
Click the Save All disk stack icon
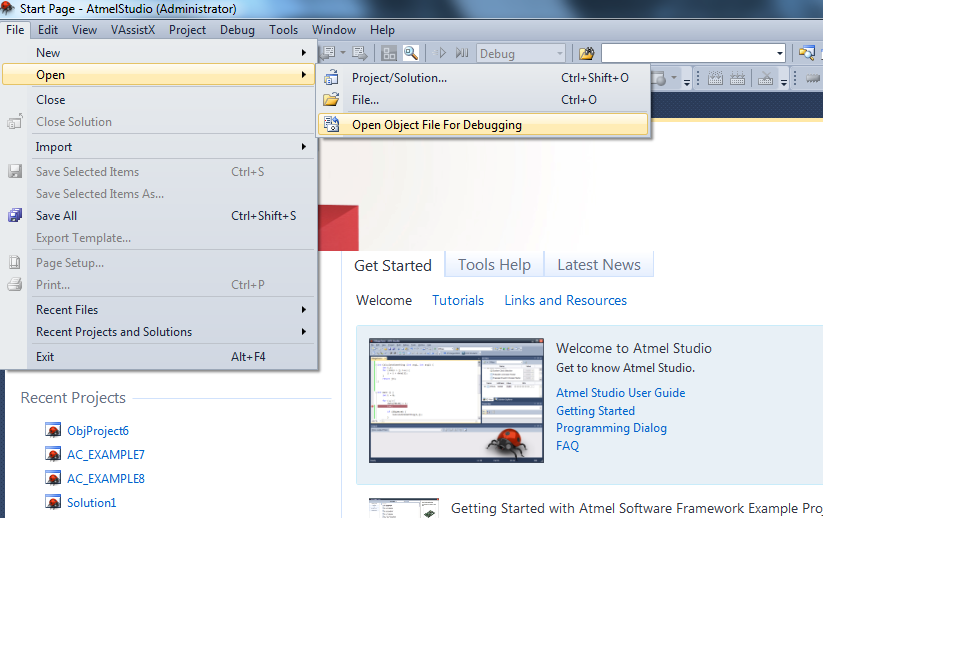coord(15,216)
